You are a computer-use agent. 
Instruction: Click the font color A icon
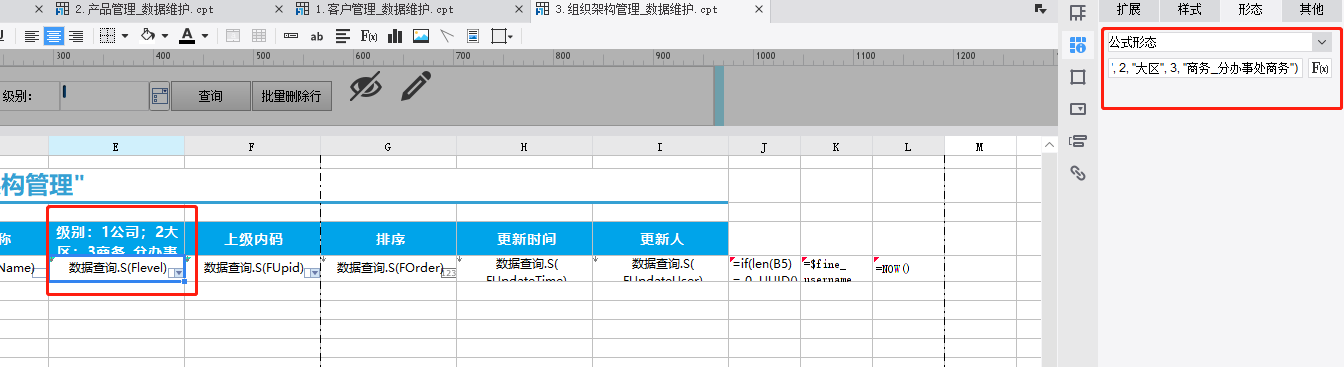187,36
